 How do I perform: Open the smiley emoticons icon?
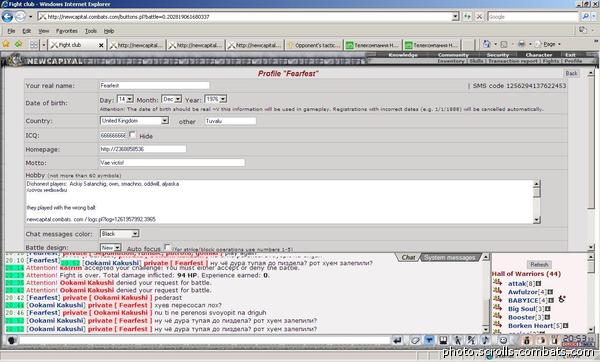click(x=503, y=340)
